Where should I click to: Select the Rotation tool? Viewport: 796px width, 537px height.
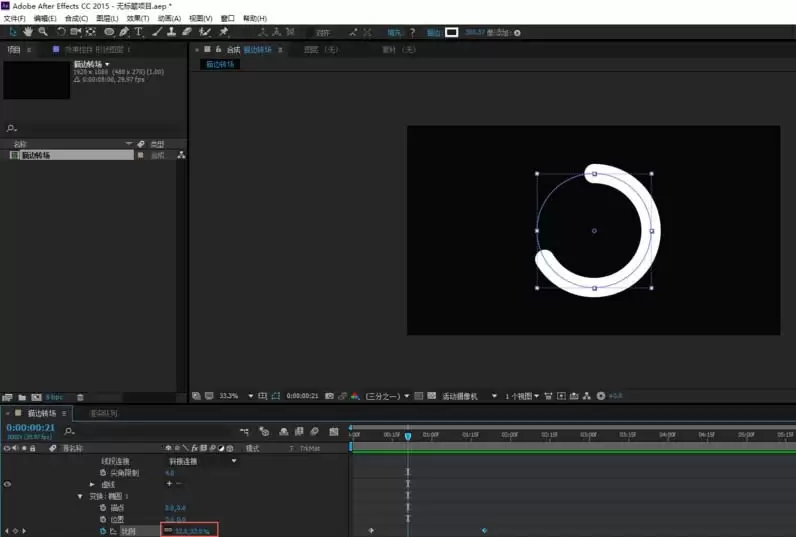click(61, 32)
